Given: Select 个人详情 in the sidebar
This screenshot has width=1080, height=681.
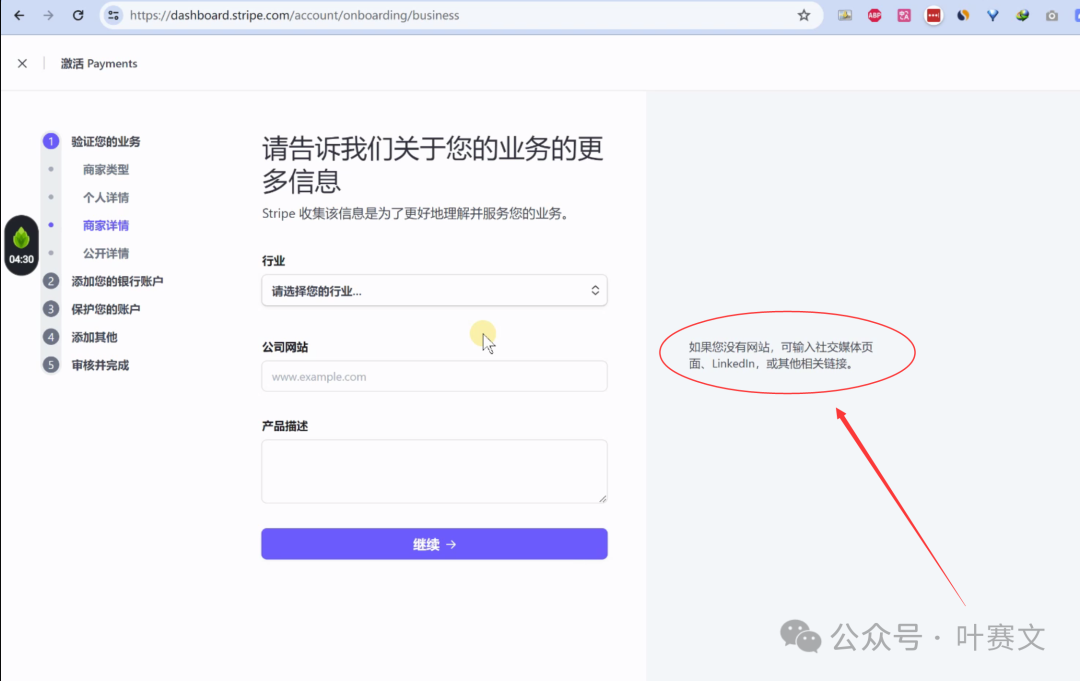Looking at the screenshot, I should 106,198.
